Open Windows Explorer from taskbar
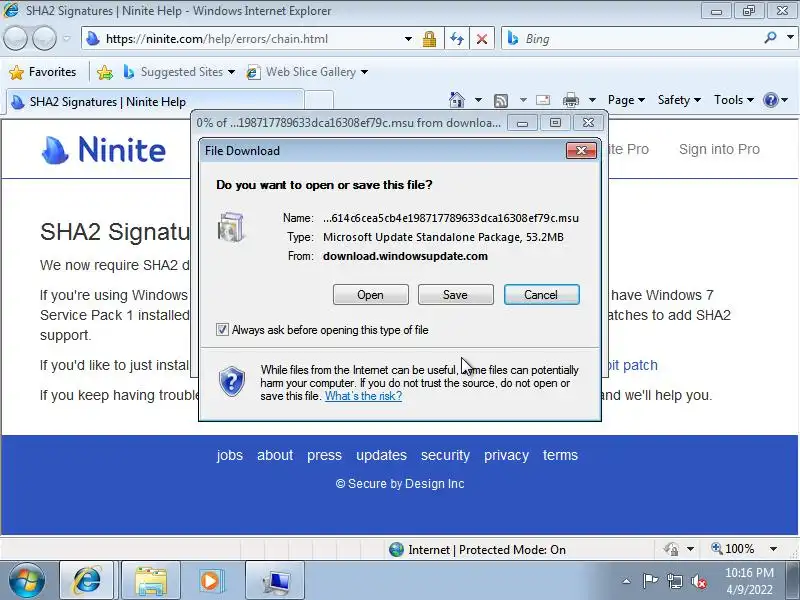 click(151, 581)
